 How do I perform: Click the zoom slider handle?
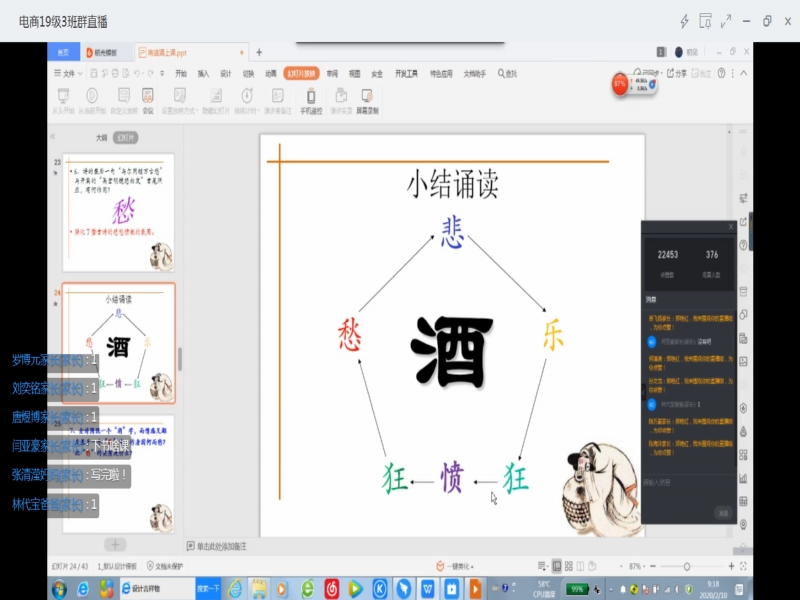point(687,566)
